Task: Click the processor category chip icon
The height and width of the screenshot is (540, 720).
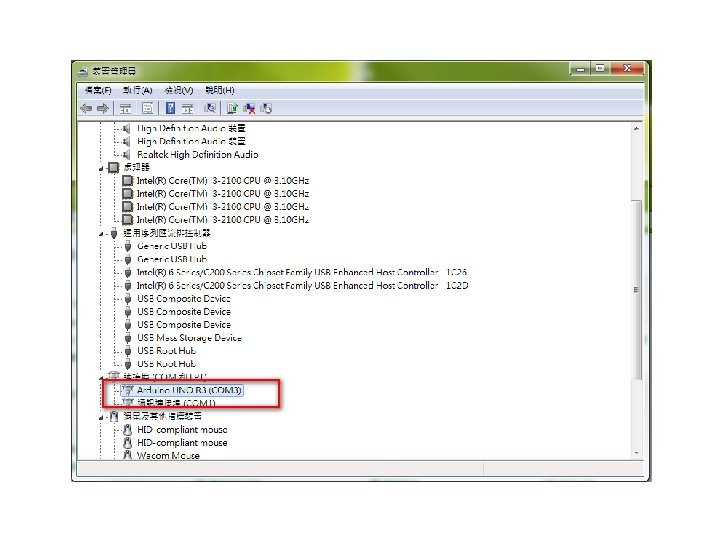Action: (x=113, y=168)
